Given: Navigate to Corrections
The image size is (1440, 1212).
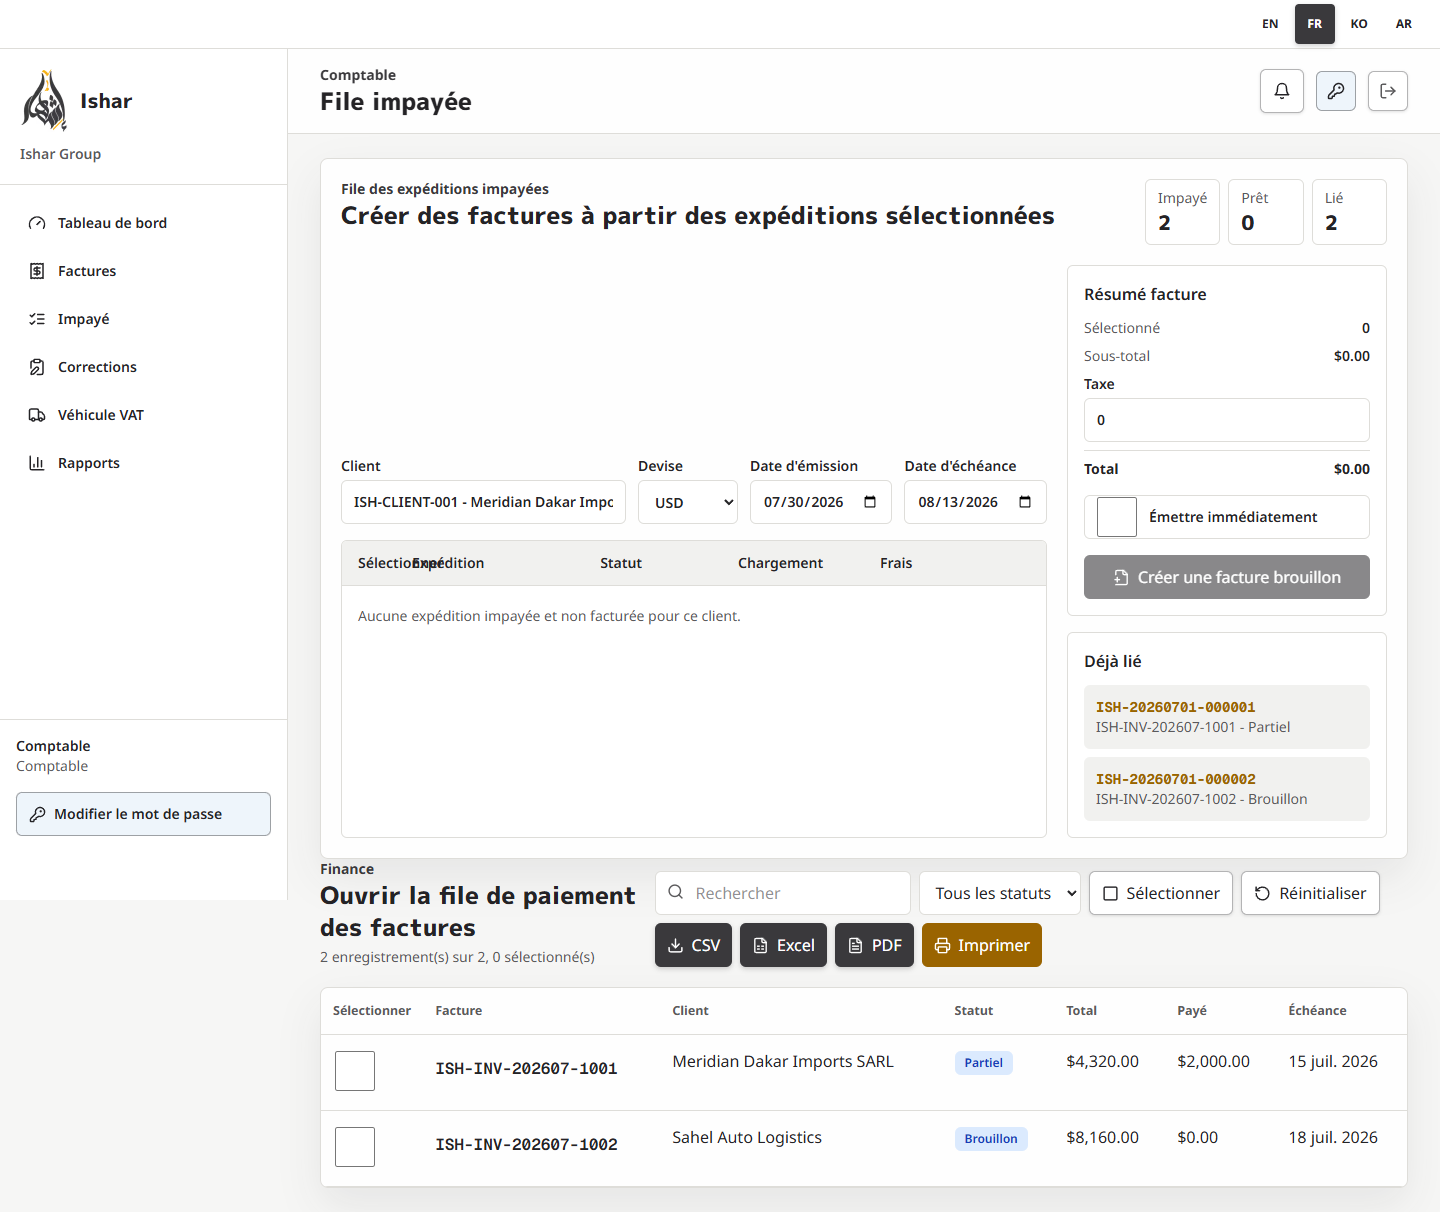Looking at the screenshot, I should [x=144, y=367].
